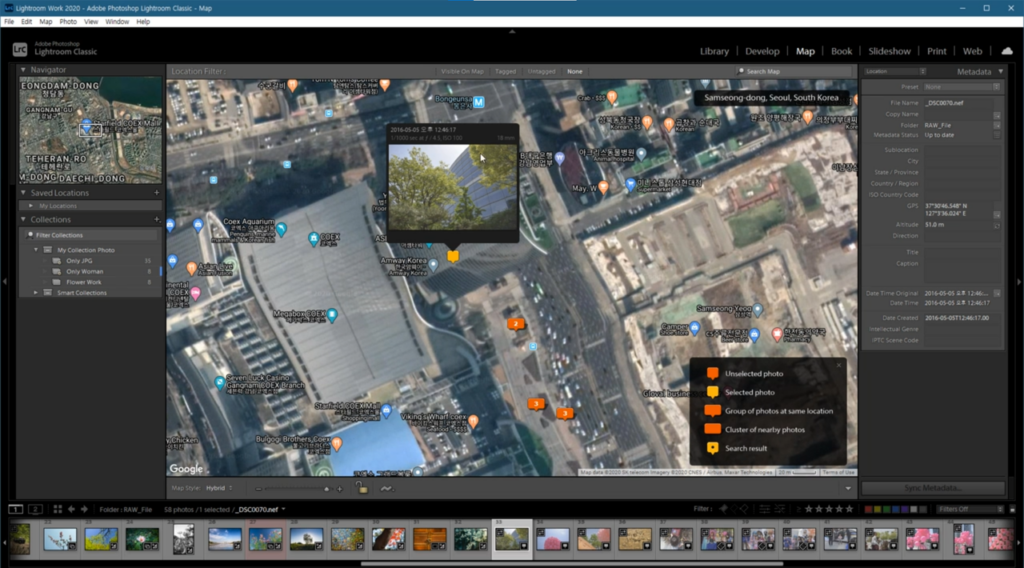Open the Location metadata set dropdown
The height and width of the screenshot is (568, 1024).
[895, 71]
